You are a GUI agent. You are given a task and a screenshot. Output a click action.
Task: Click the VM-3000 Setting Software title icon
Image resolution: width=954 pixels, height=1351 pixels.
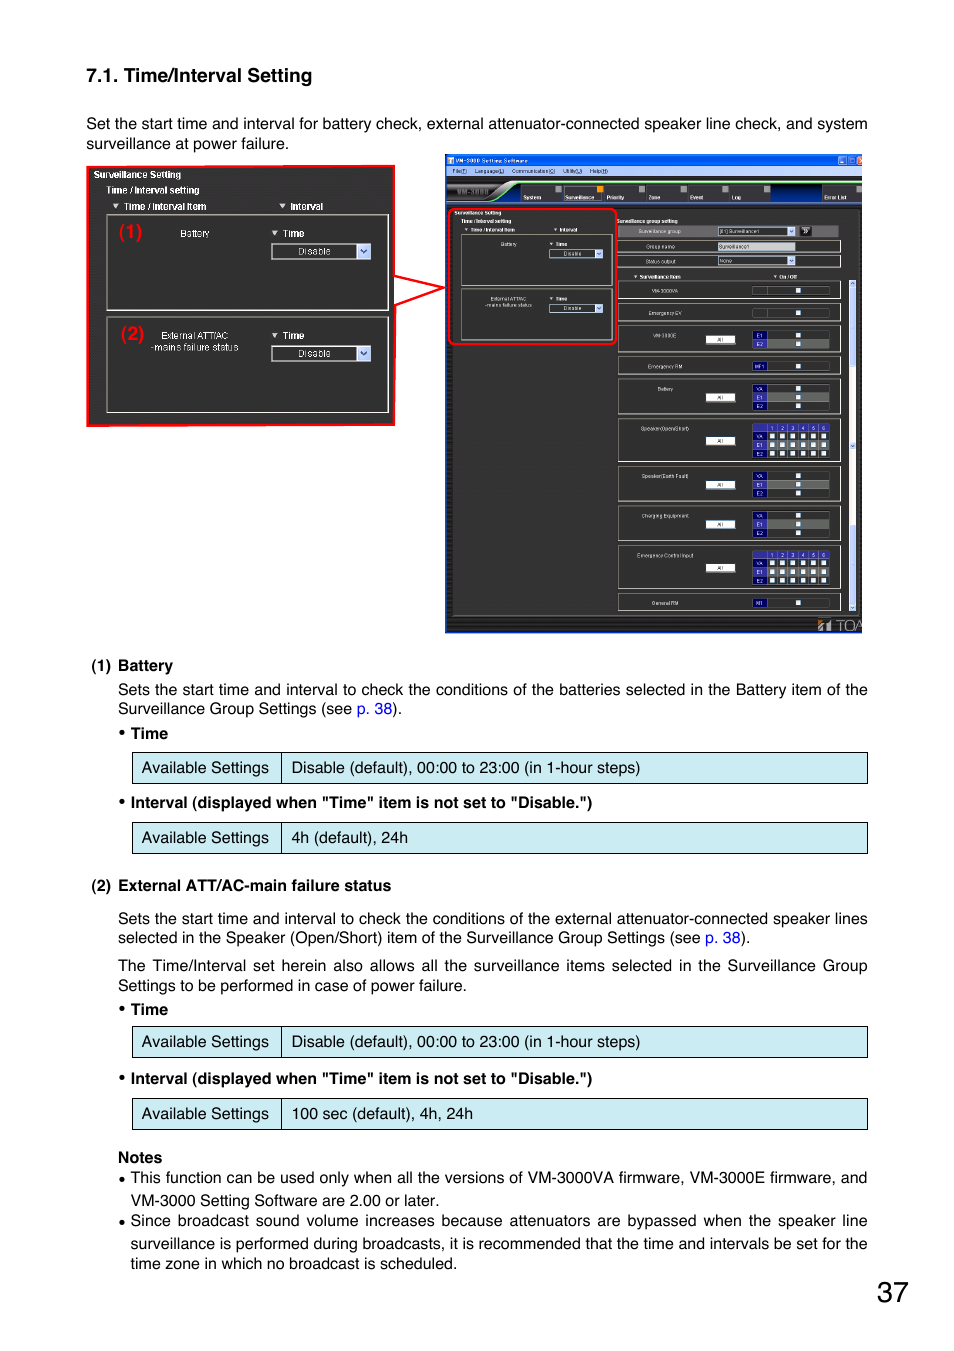[451, 160]
